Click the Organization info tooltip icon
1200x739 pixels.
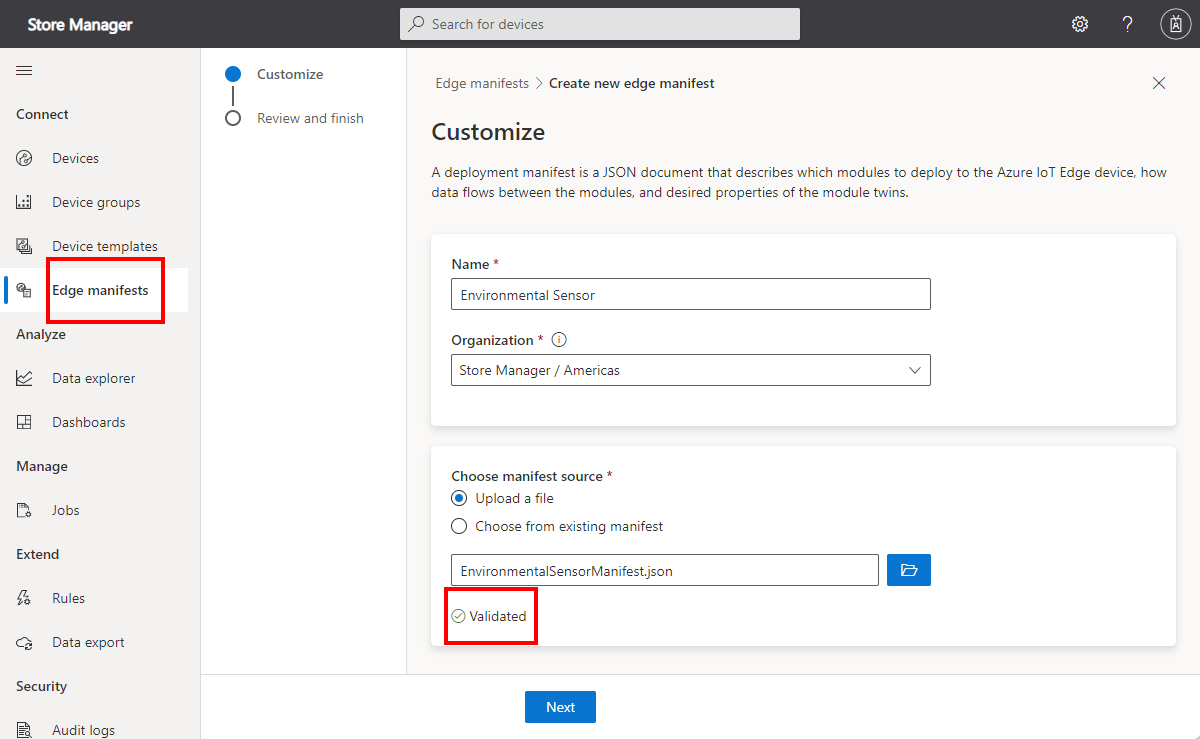559,339
